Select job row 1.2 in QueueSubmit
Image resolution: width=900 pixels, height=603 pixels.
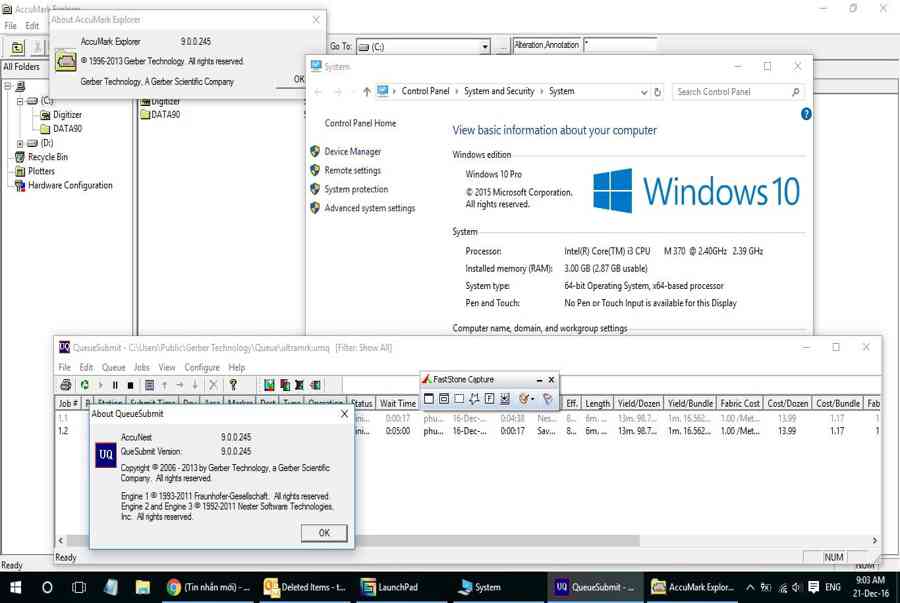click(468, 431)
